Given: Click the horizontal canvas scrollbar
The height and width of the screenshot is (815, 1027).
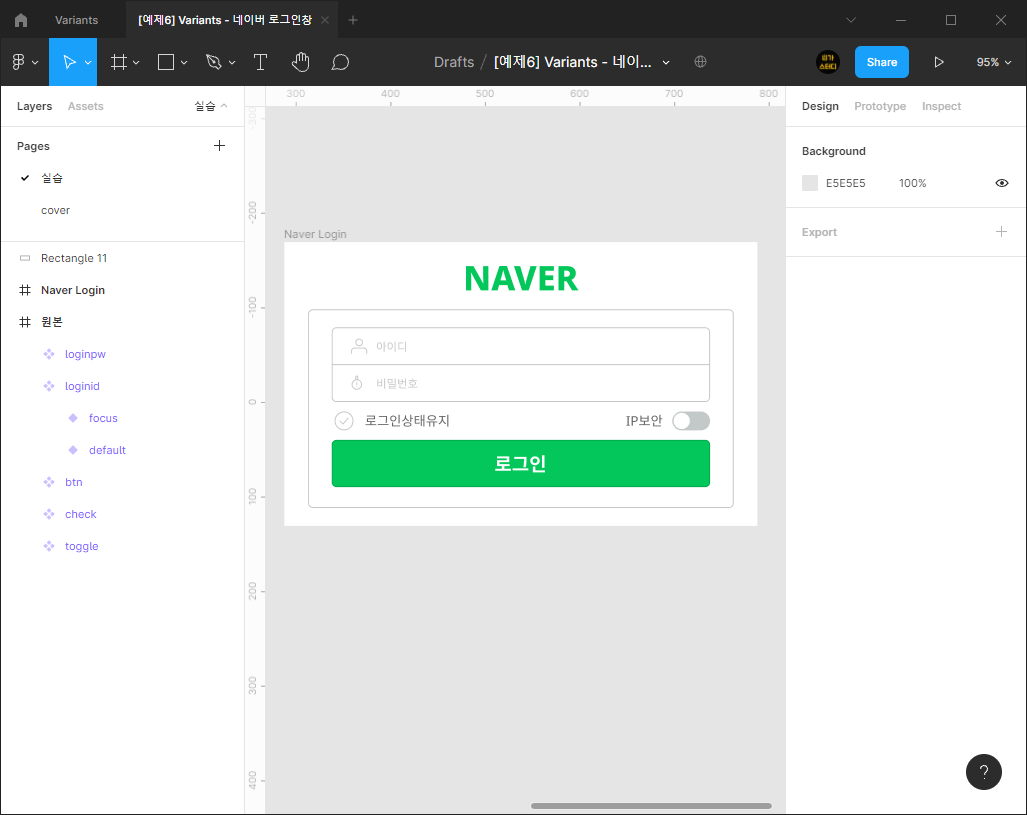Looking at the screenshot, I should click(651, 806).
